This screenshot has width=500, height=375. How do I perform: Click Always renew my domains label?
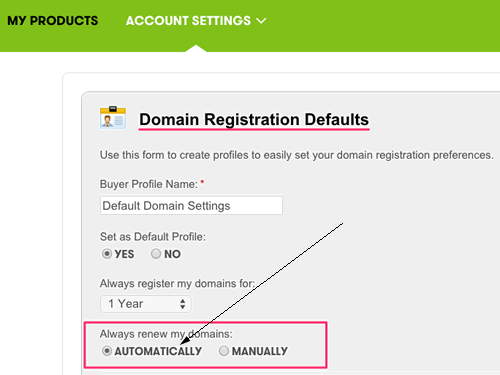166,334
